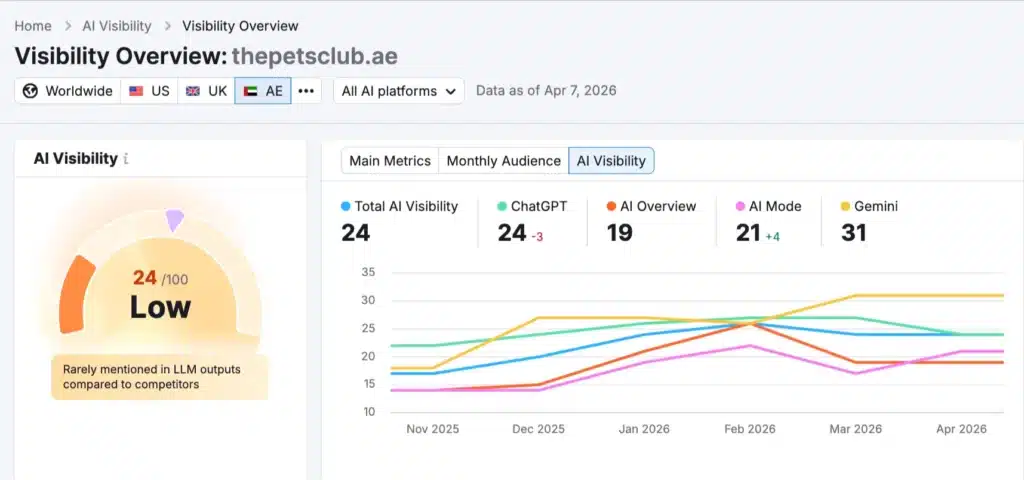Click the AI Overview legend label
Screen dimensions: 1024x480
pyautogui.click(x=658, y=206)
